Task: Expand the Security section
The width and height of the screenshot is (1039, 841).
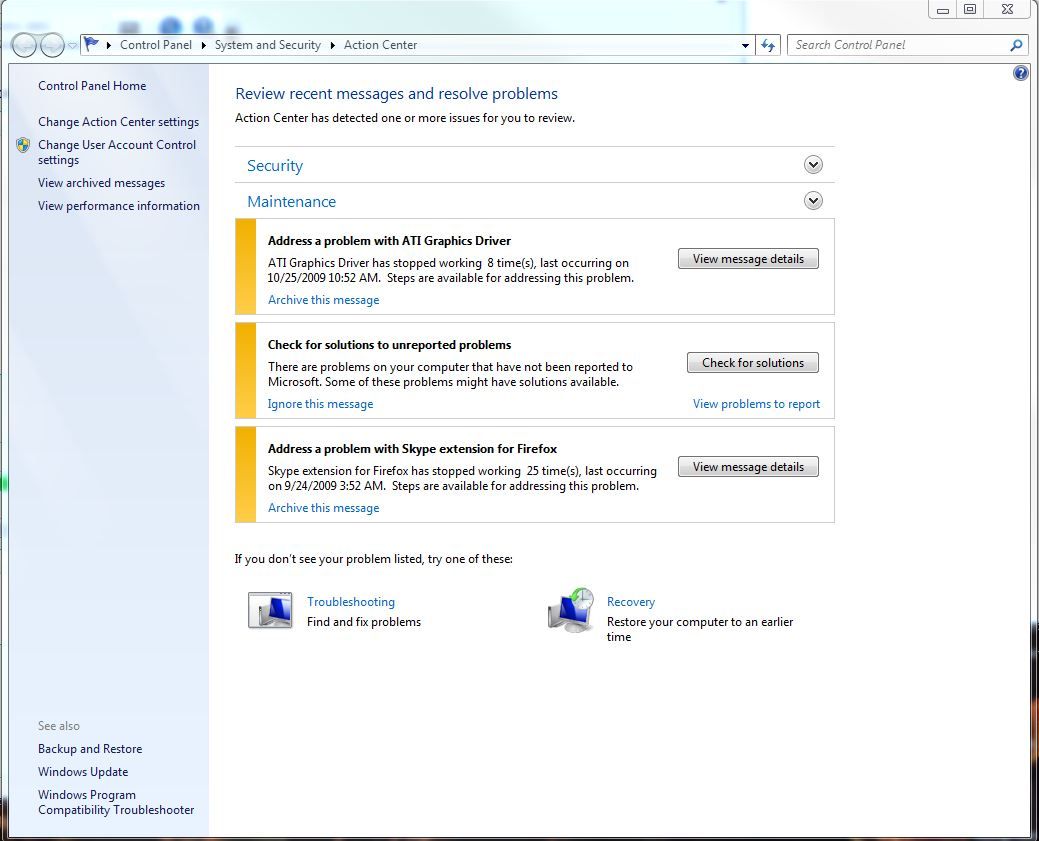Action: click(813, 164)
